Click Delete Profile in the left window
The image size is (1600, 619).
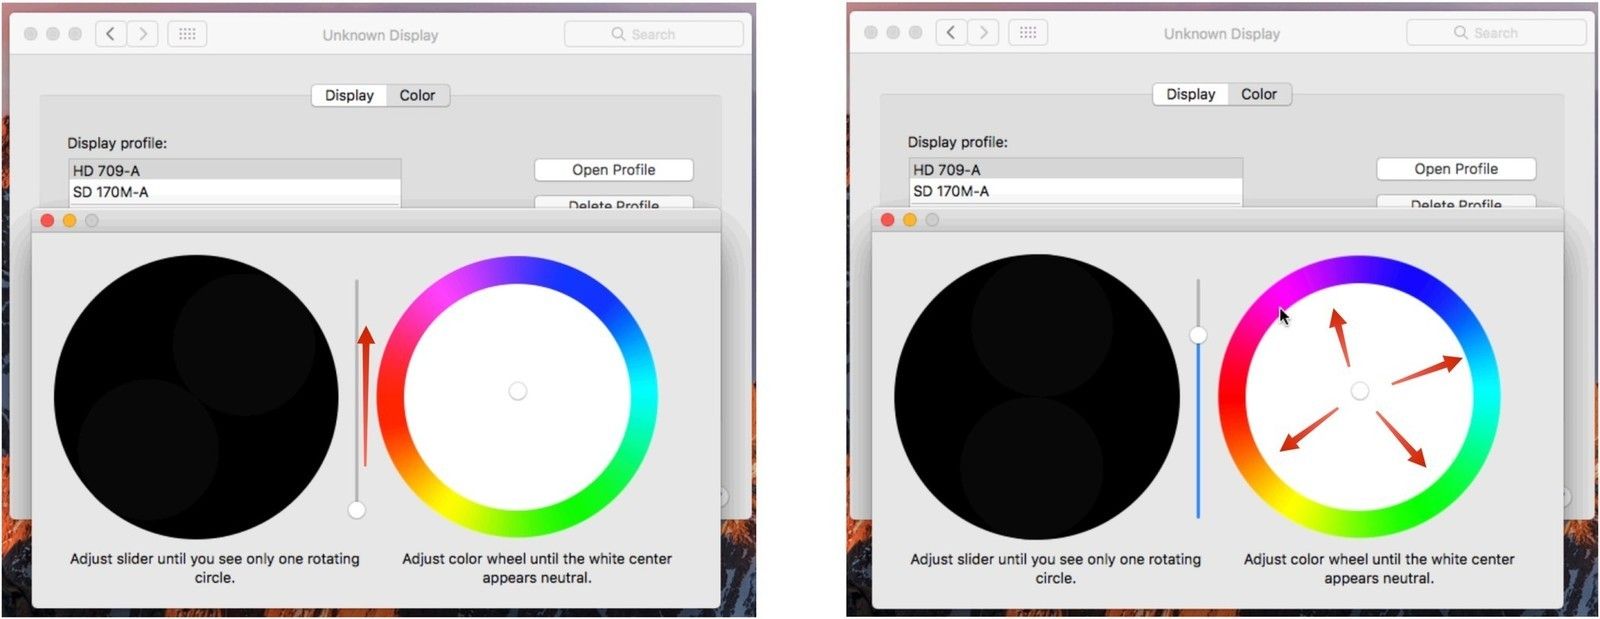click(613, 203)
